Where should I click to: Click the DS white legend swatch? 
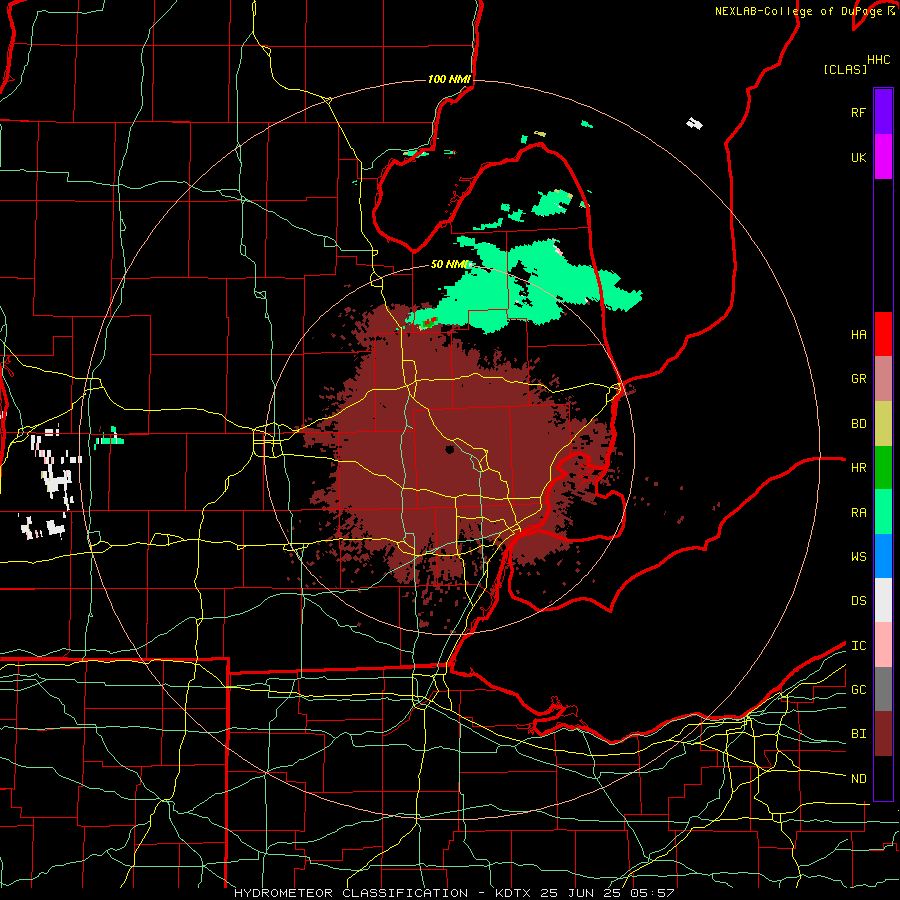883,600
